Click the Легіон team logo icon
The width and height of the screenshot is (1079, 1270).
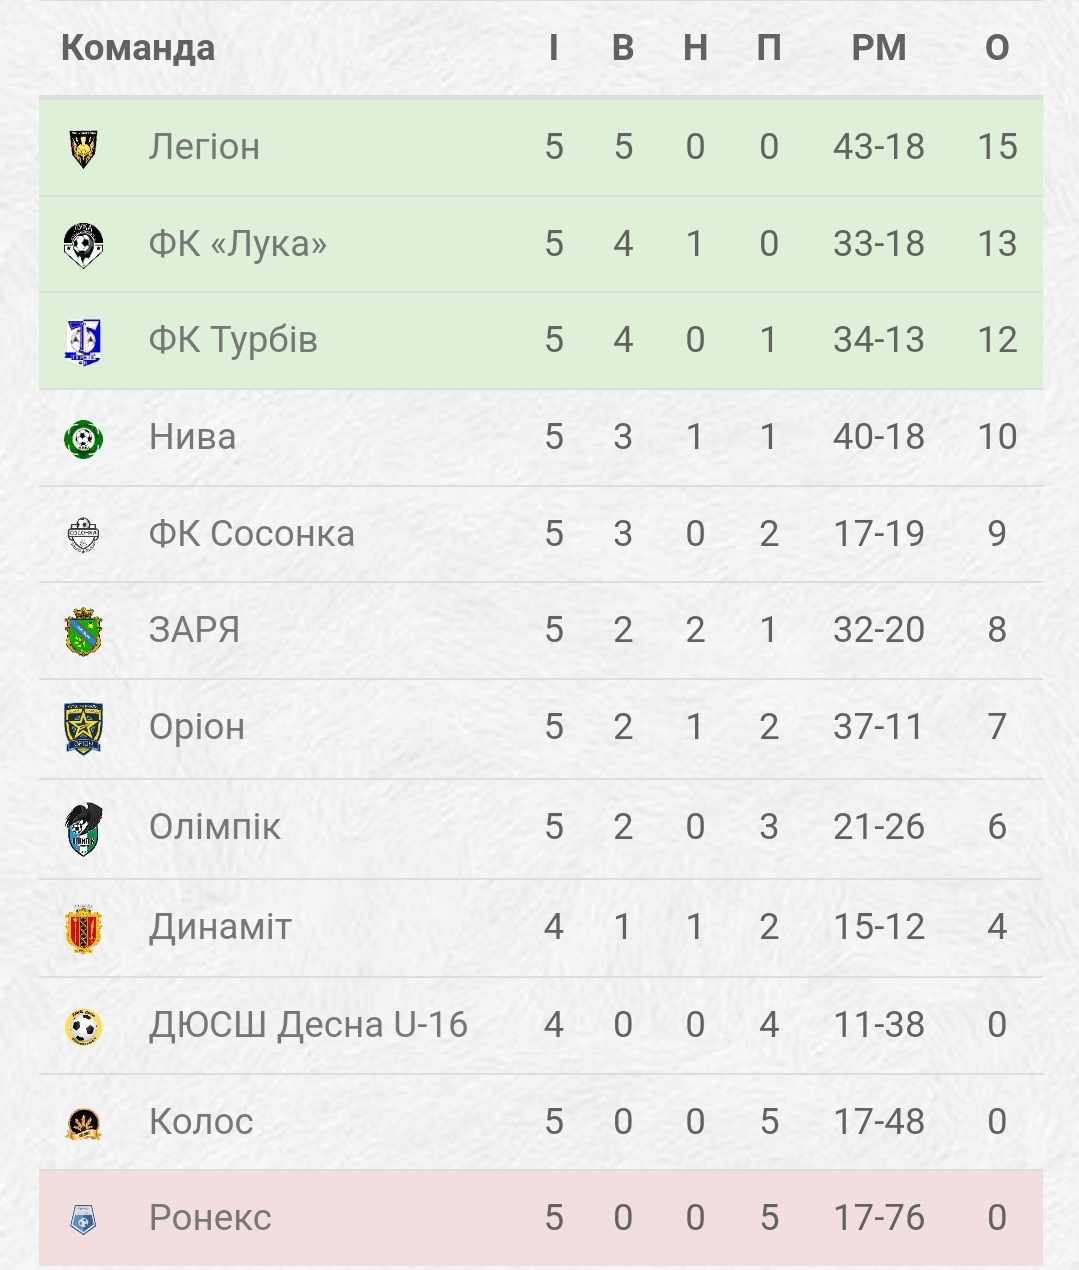tap(83, 148)
